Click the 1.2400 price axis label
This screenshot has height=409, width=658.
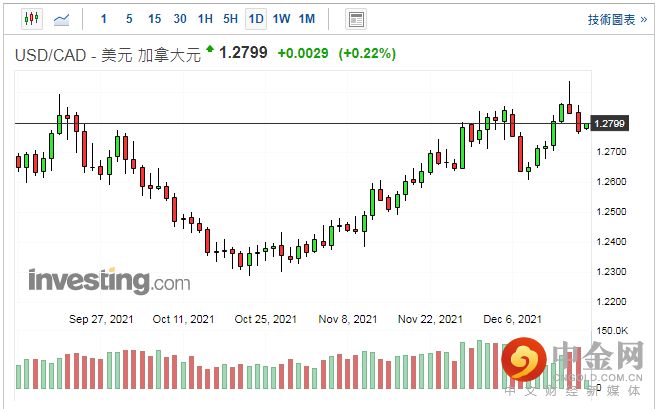611,242
